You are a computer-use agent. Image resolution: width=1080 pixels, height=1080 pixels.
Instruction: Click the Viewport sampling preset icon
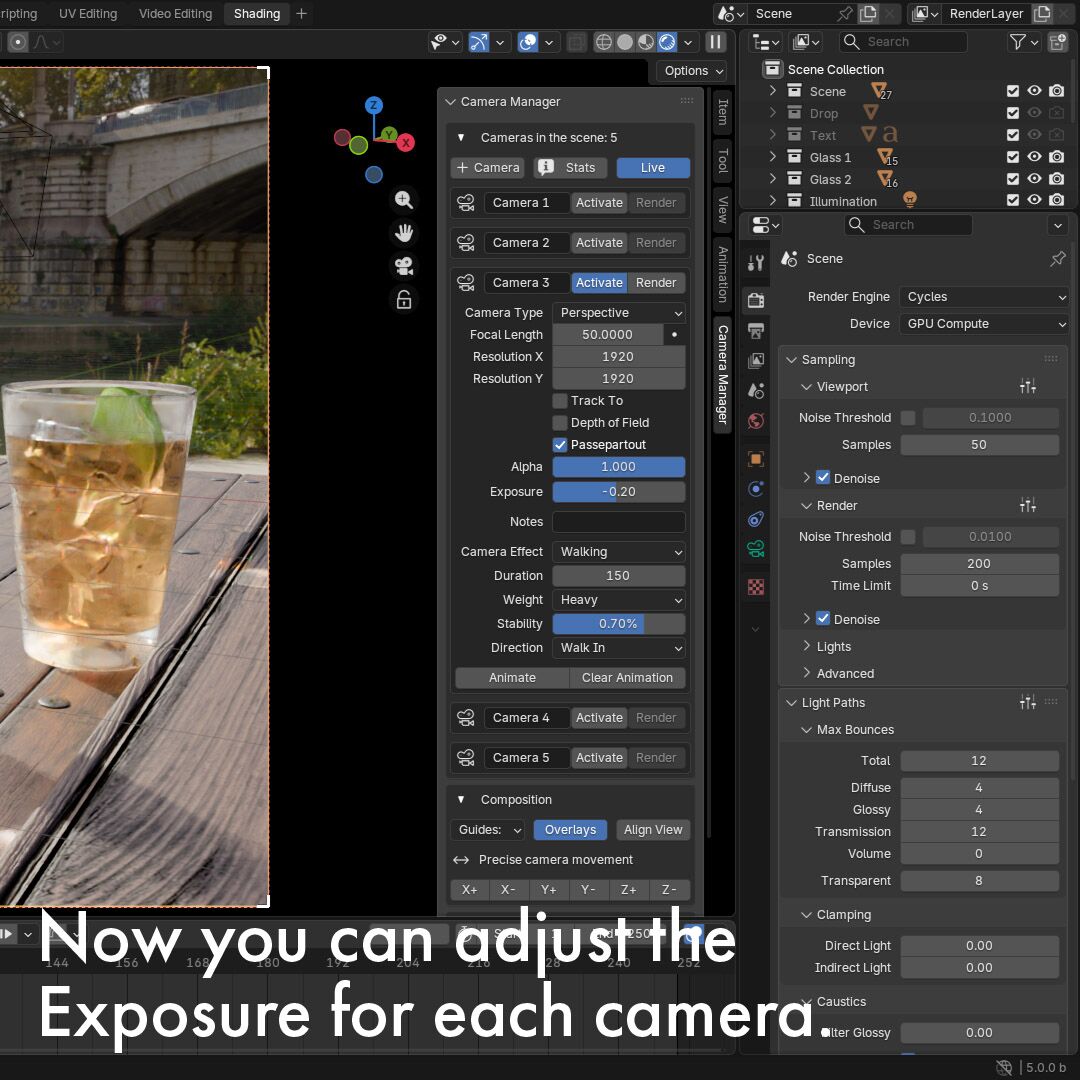point(1027,387)
